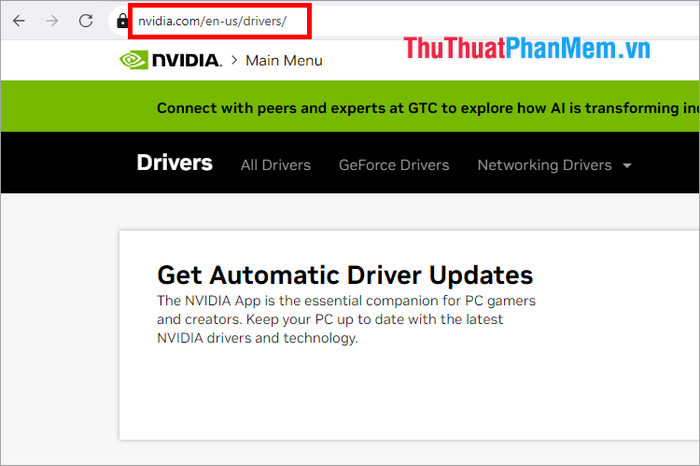Reload the NVIDIA drivers page
This screenshot has height=466, width=700.
86,20
